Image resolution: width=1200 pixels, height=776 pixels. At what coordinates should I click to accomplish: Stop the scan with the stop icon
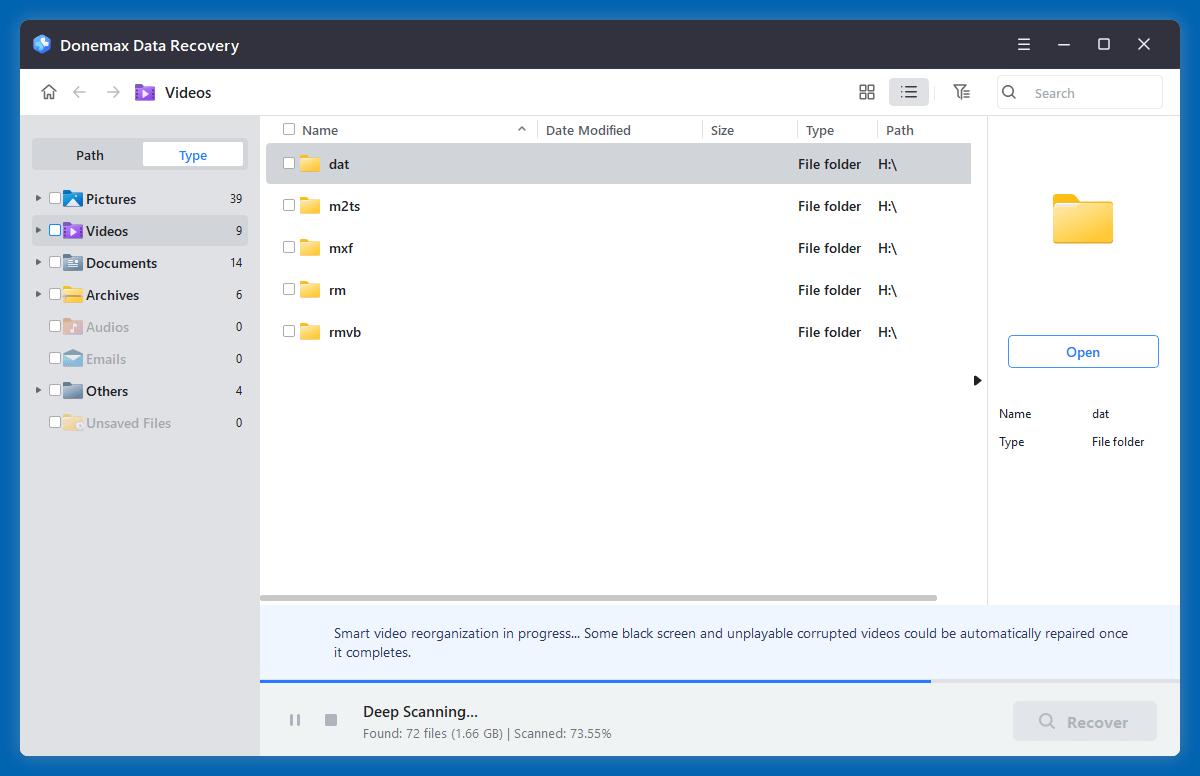[x=330, y=719]
